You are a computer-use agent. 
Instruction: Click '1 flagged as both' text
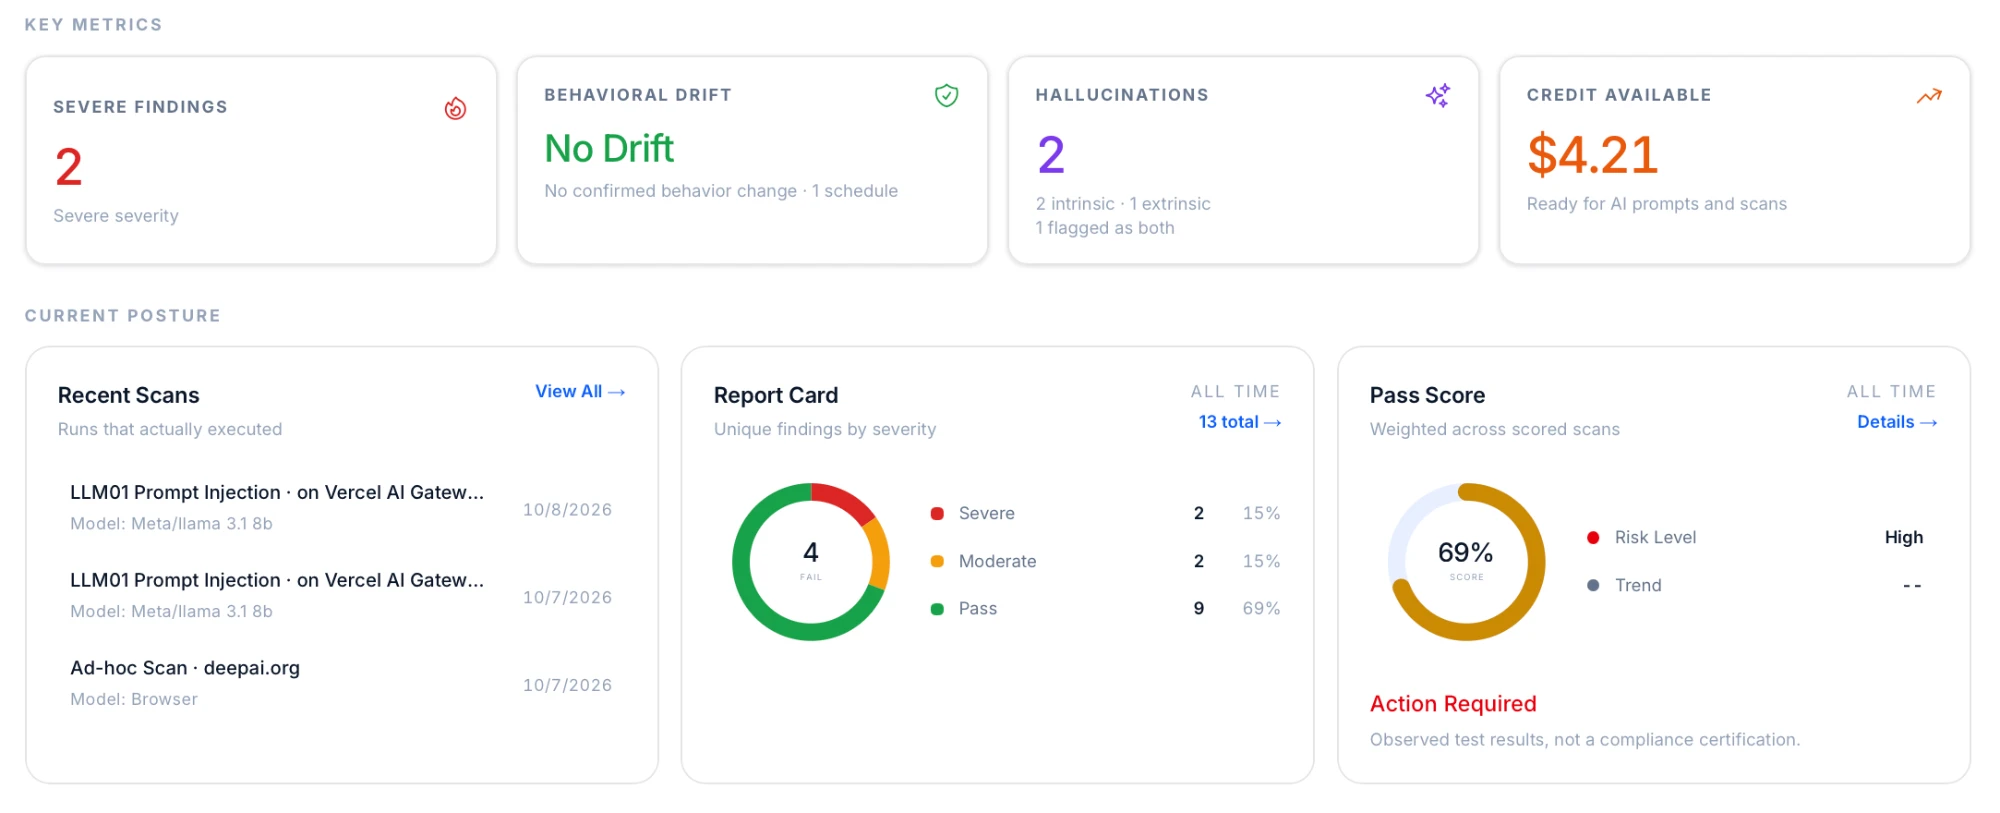(1105, 228)
